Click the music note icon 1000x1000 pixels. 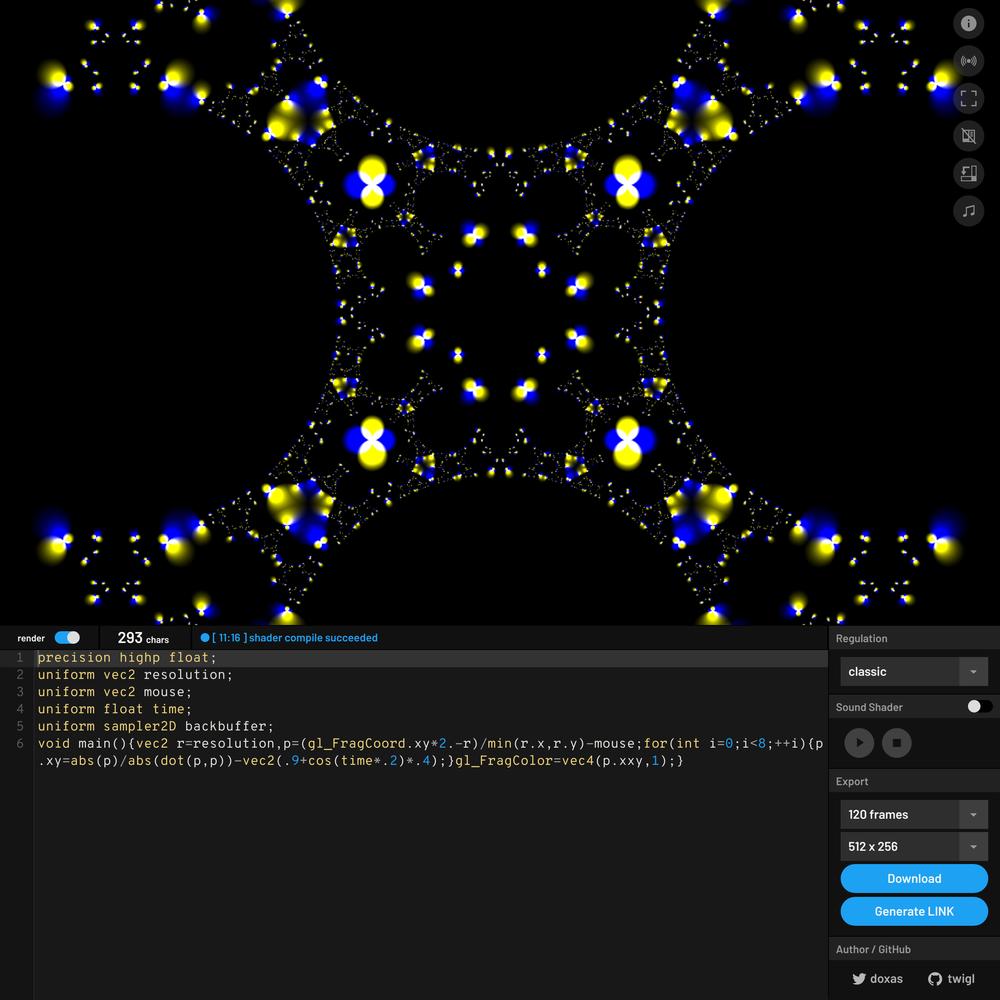(x=968, y=210)
